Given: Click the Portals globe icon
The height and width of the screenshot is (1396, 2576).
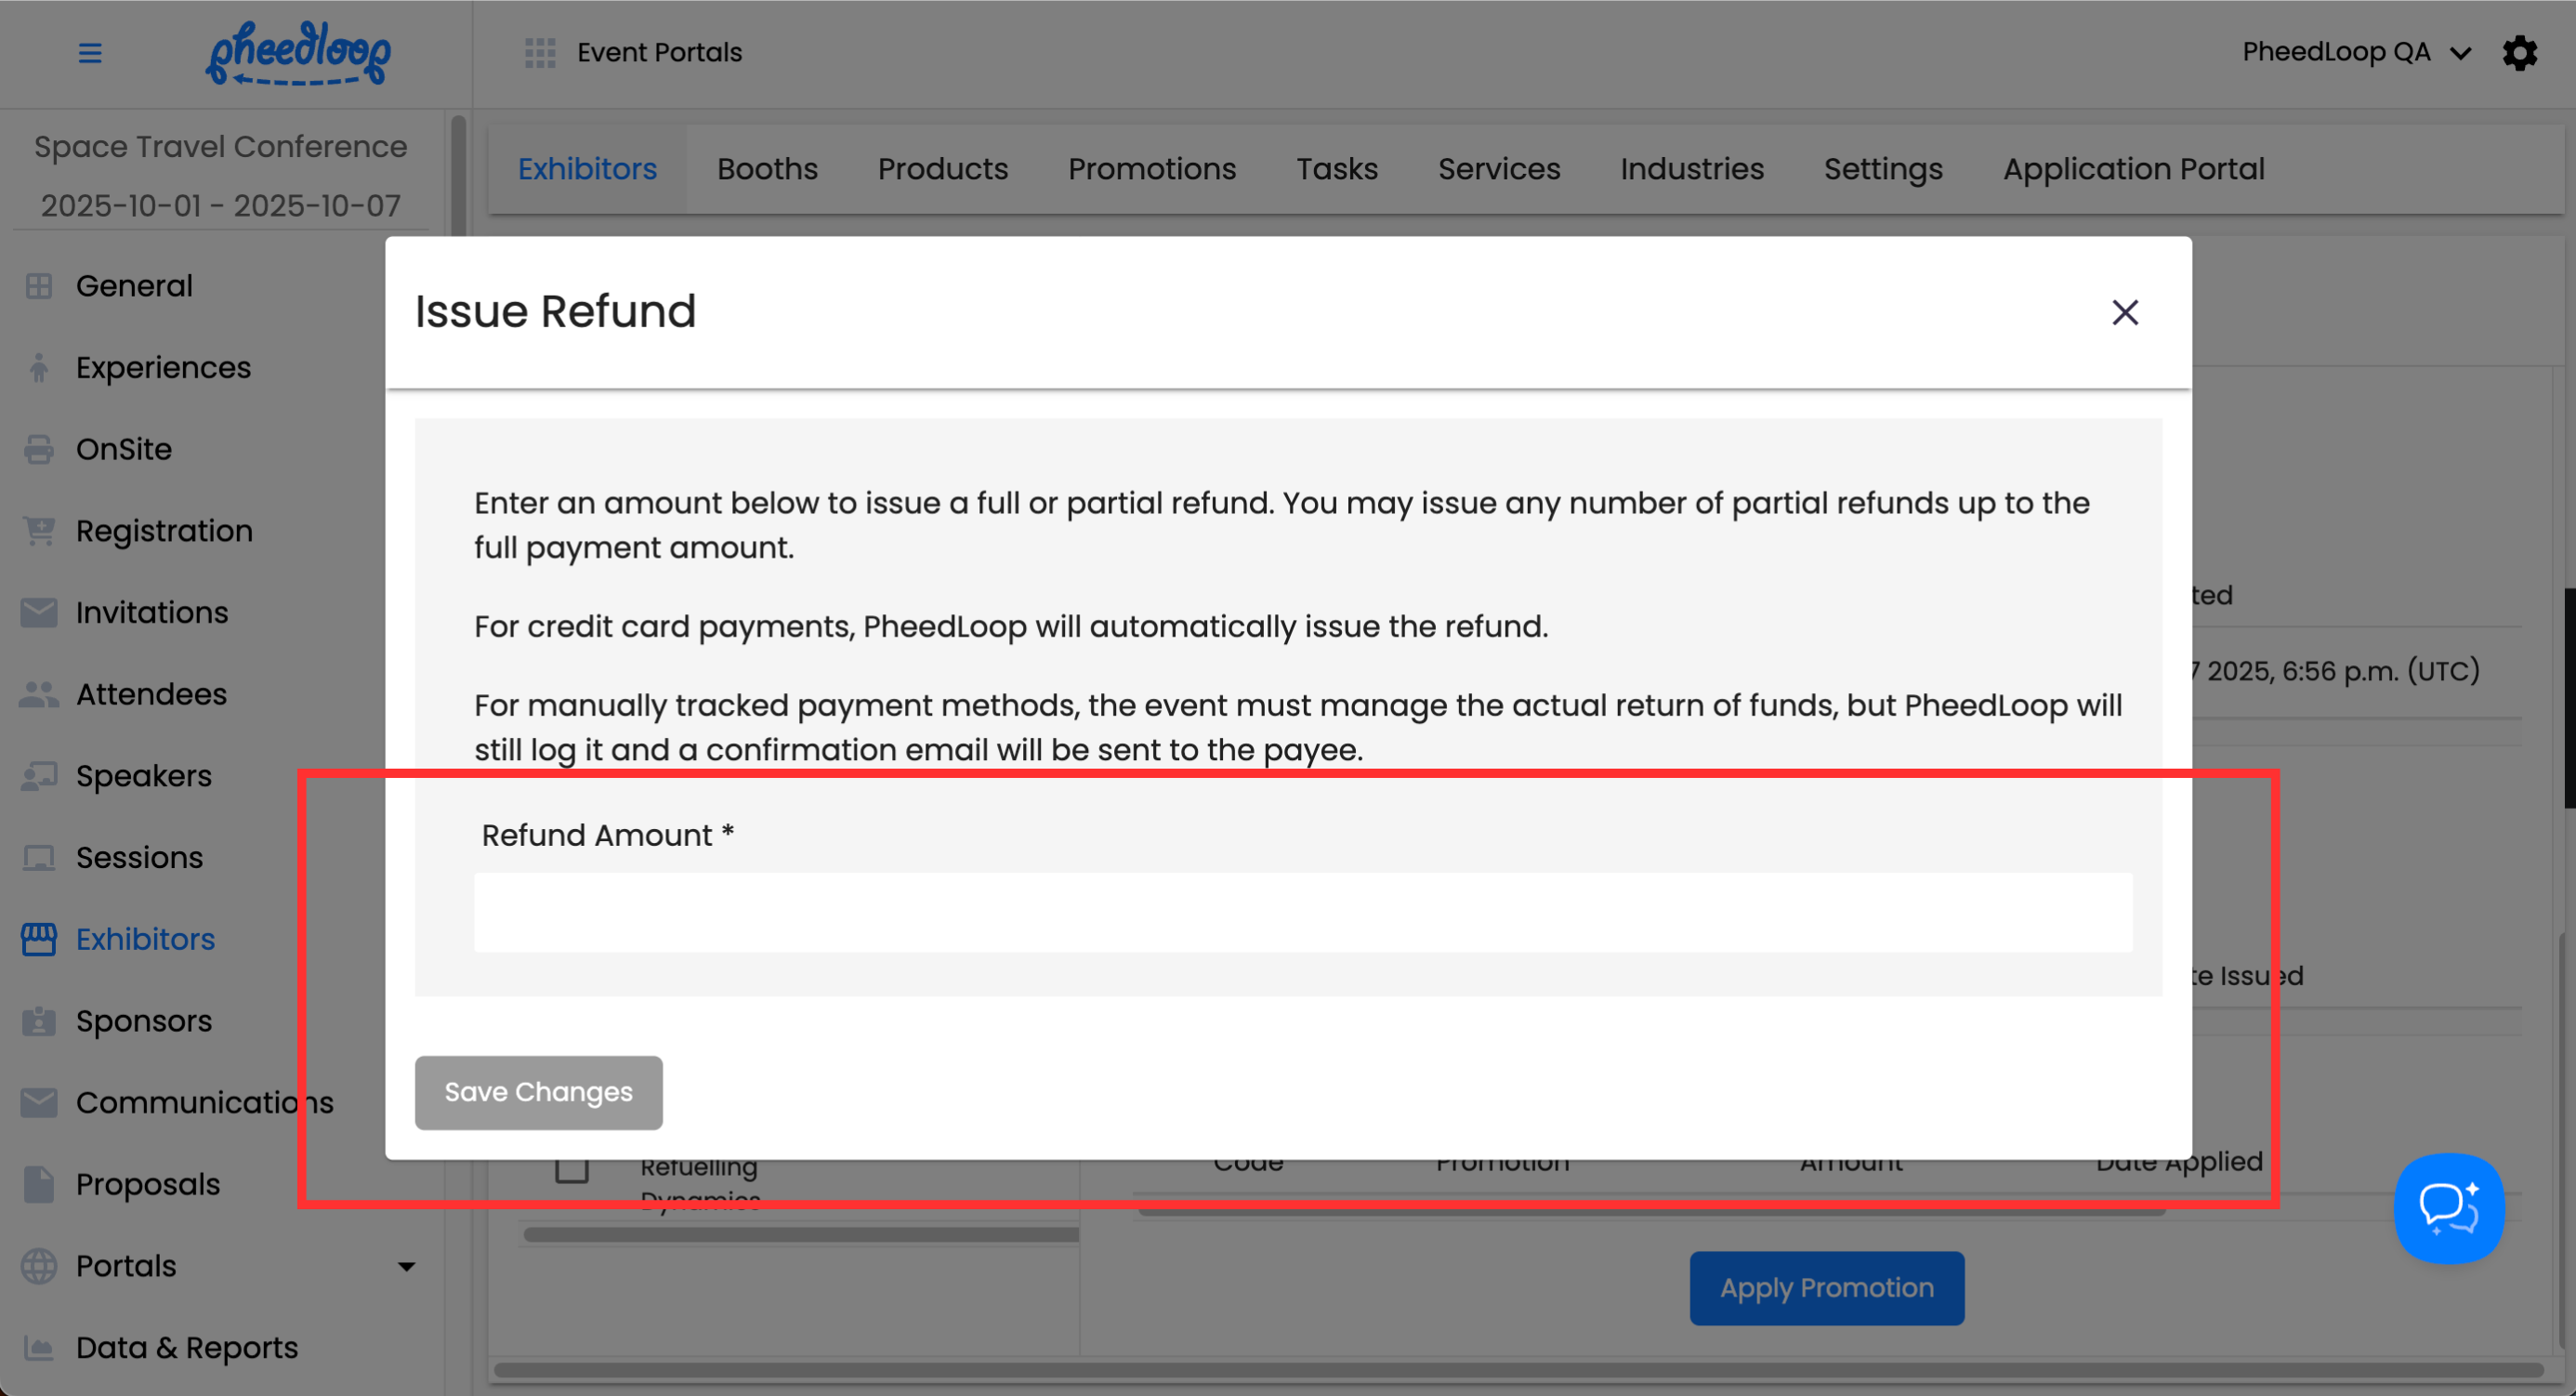Looking at the screenshot, I should click(38, 1266).
